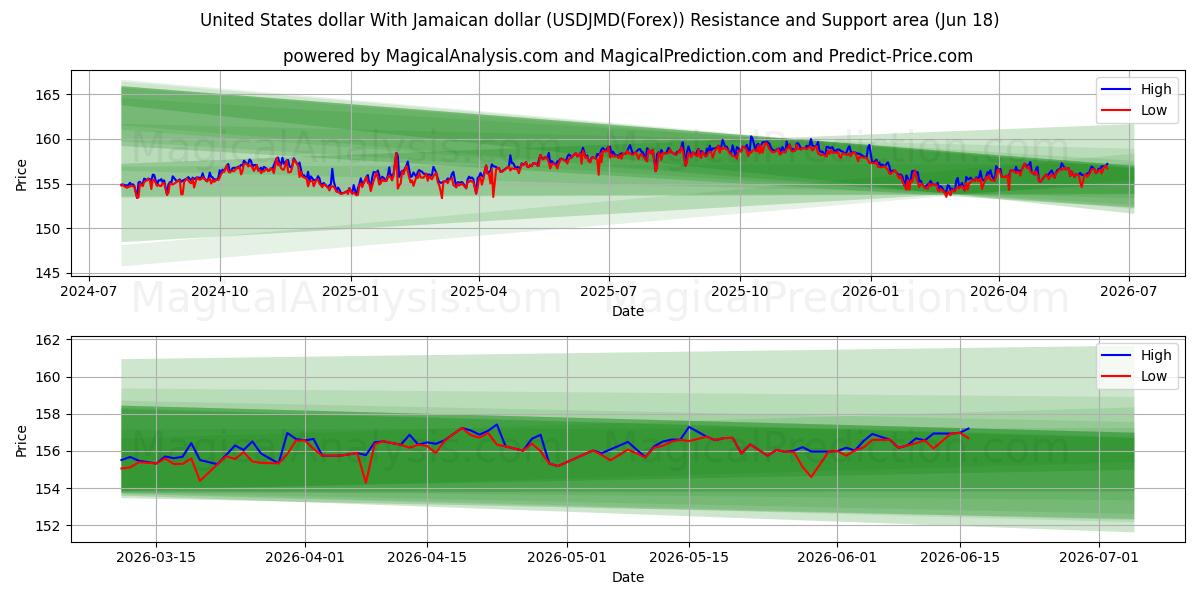This screenshot has width=1200, height=600.
Task: Click the 2026-07-01 tick label
Action: pyautogui.click(x=1100, y=558)
